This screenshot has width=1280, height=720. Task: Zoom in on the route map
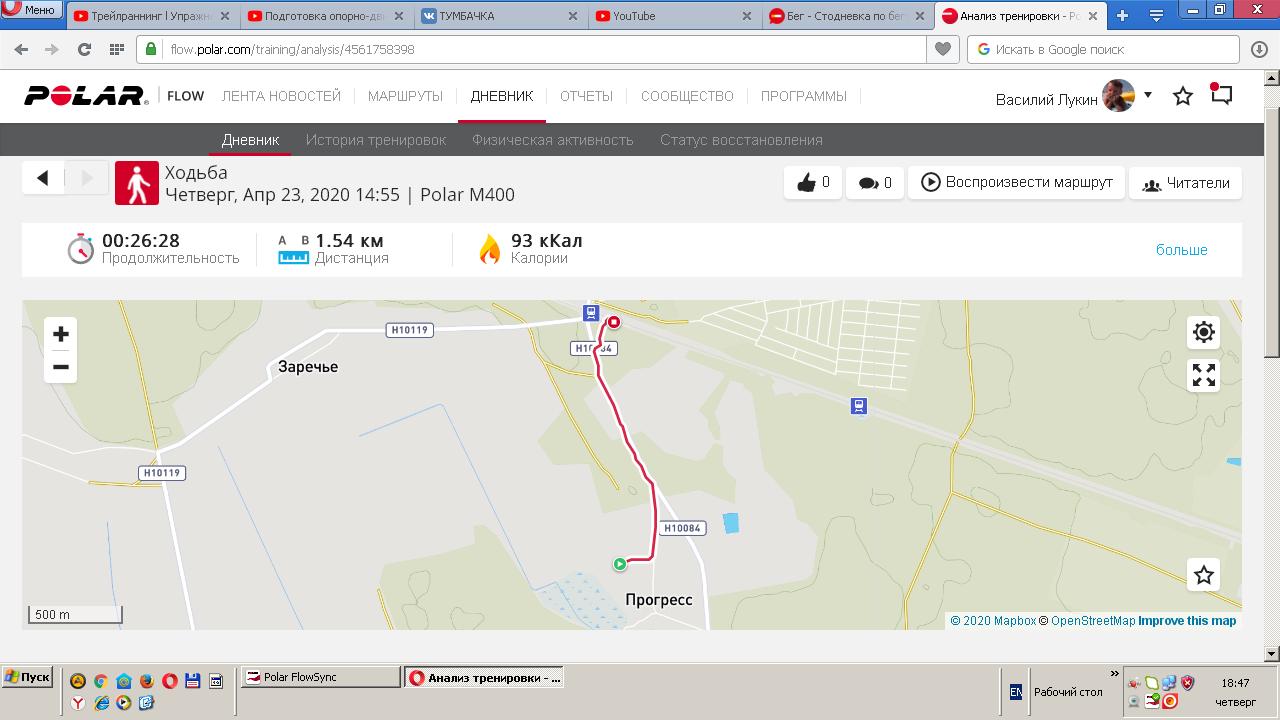[x=60, y=334]
